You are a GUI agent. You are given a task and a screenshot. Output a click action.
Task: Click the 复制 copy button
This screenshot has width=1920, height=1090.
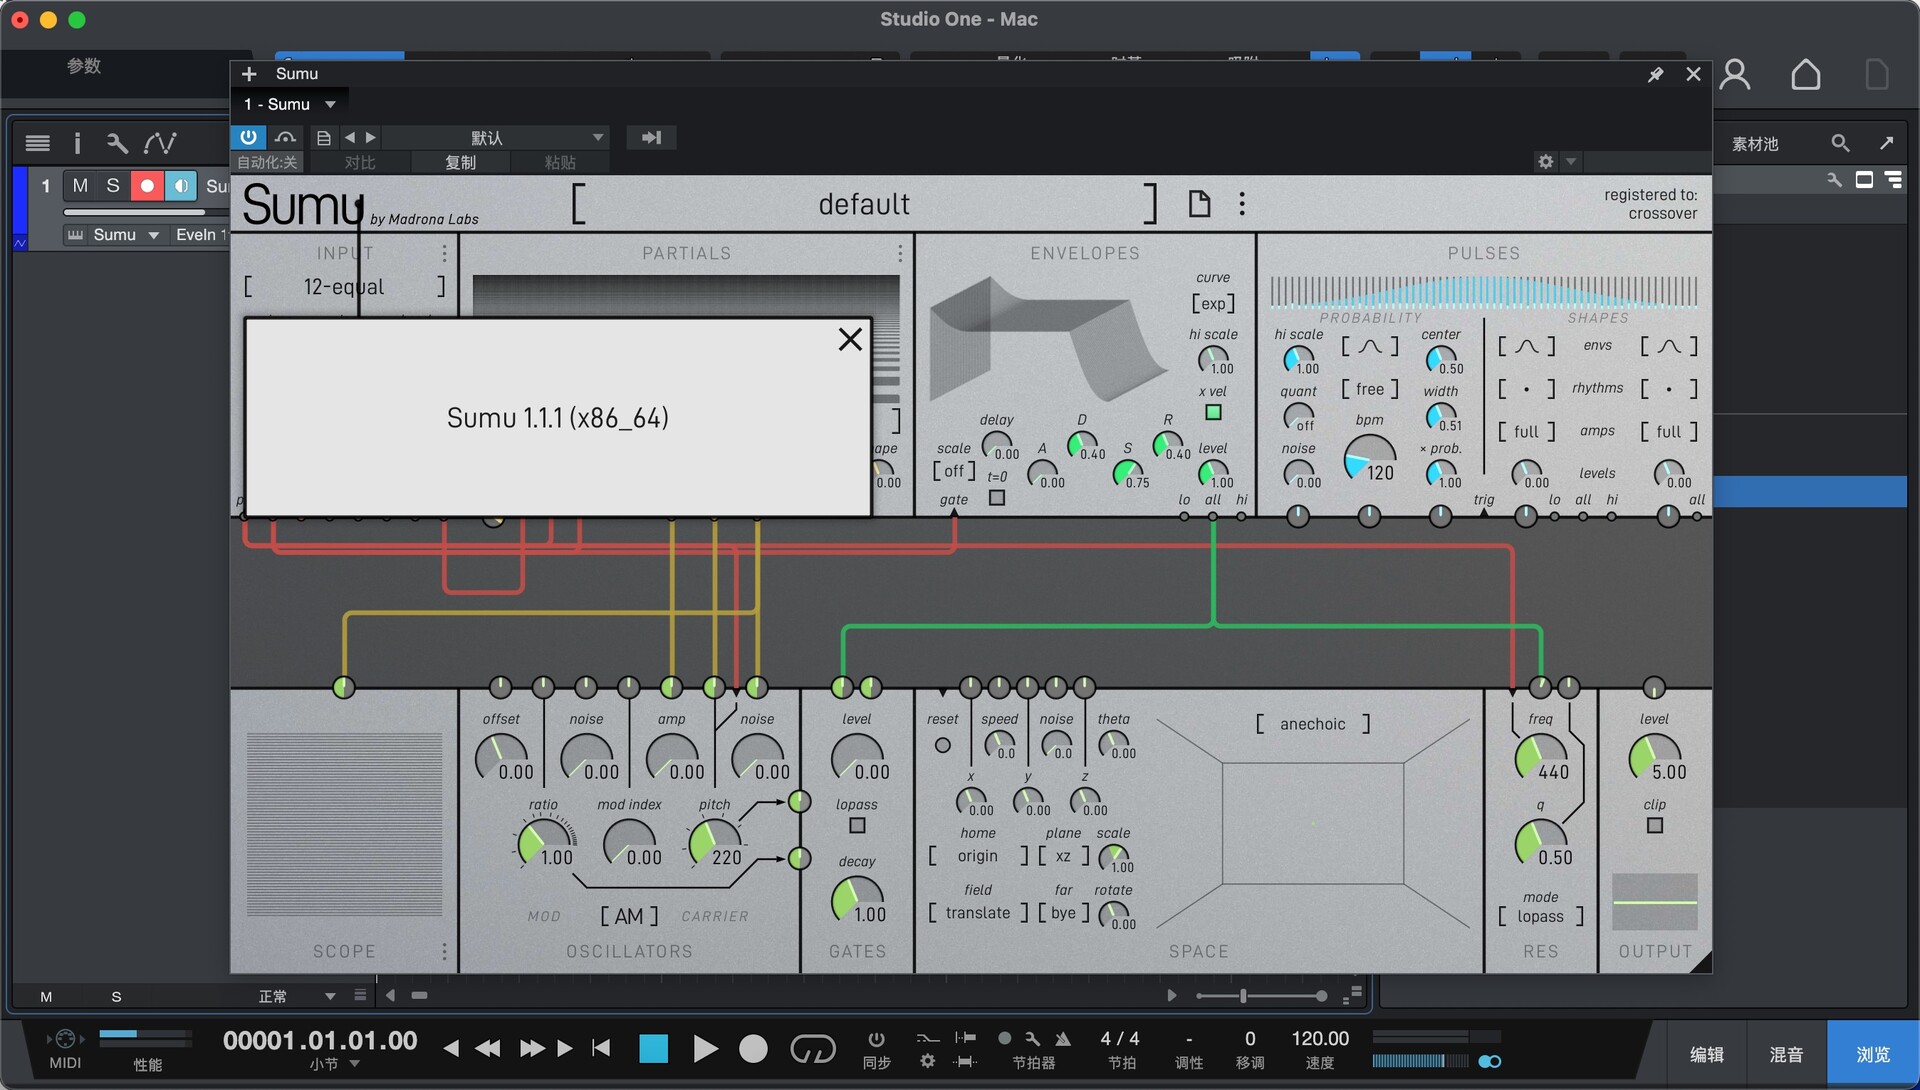(460, 162)
